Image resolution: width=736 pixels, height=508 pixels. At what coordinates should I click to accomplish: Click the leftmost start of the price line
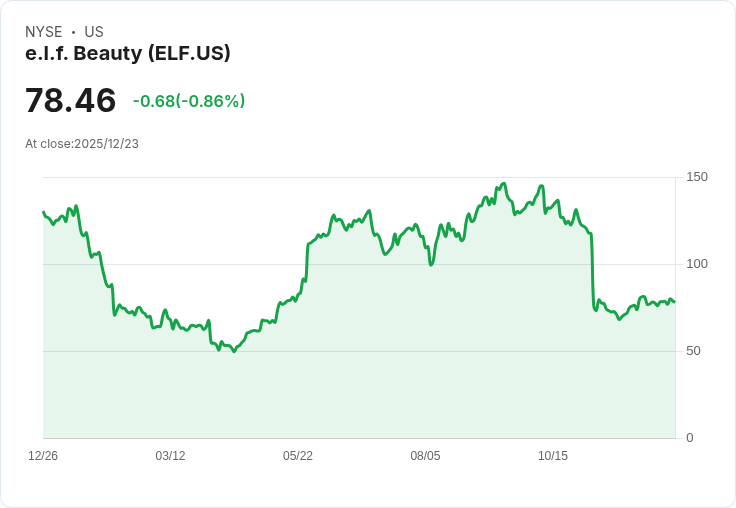click(x=44, y=212)
